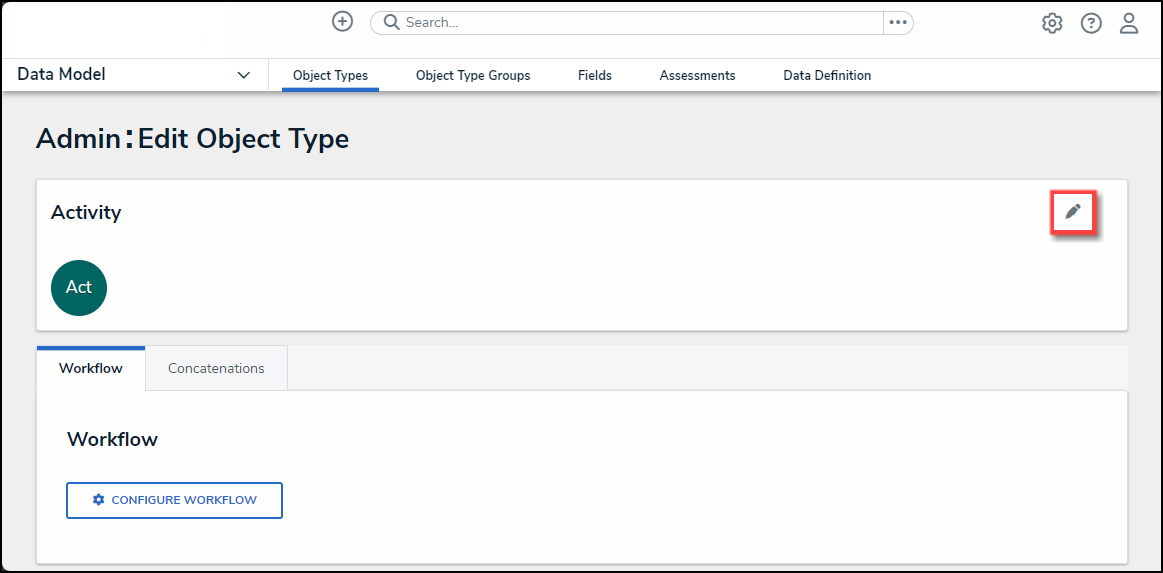Viewport: 1163px width, 573px height.
Task: Switch to the Object Types tab
Action: coord(330,75)
